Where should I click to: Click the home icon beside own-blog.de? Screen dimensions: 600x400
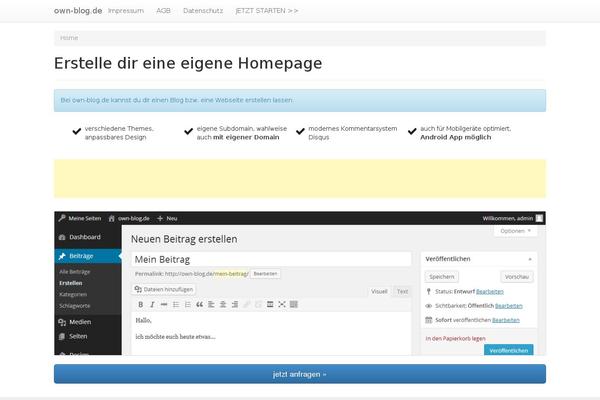point(111,219)
